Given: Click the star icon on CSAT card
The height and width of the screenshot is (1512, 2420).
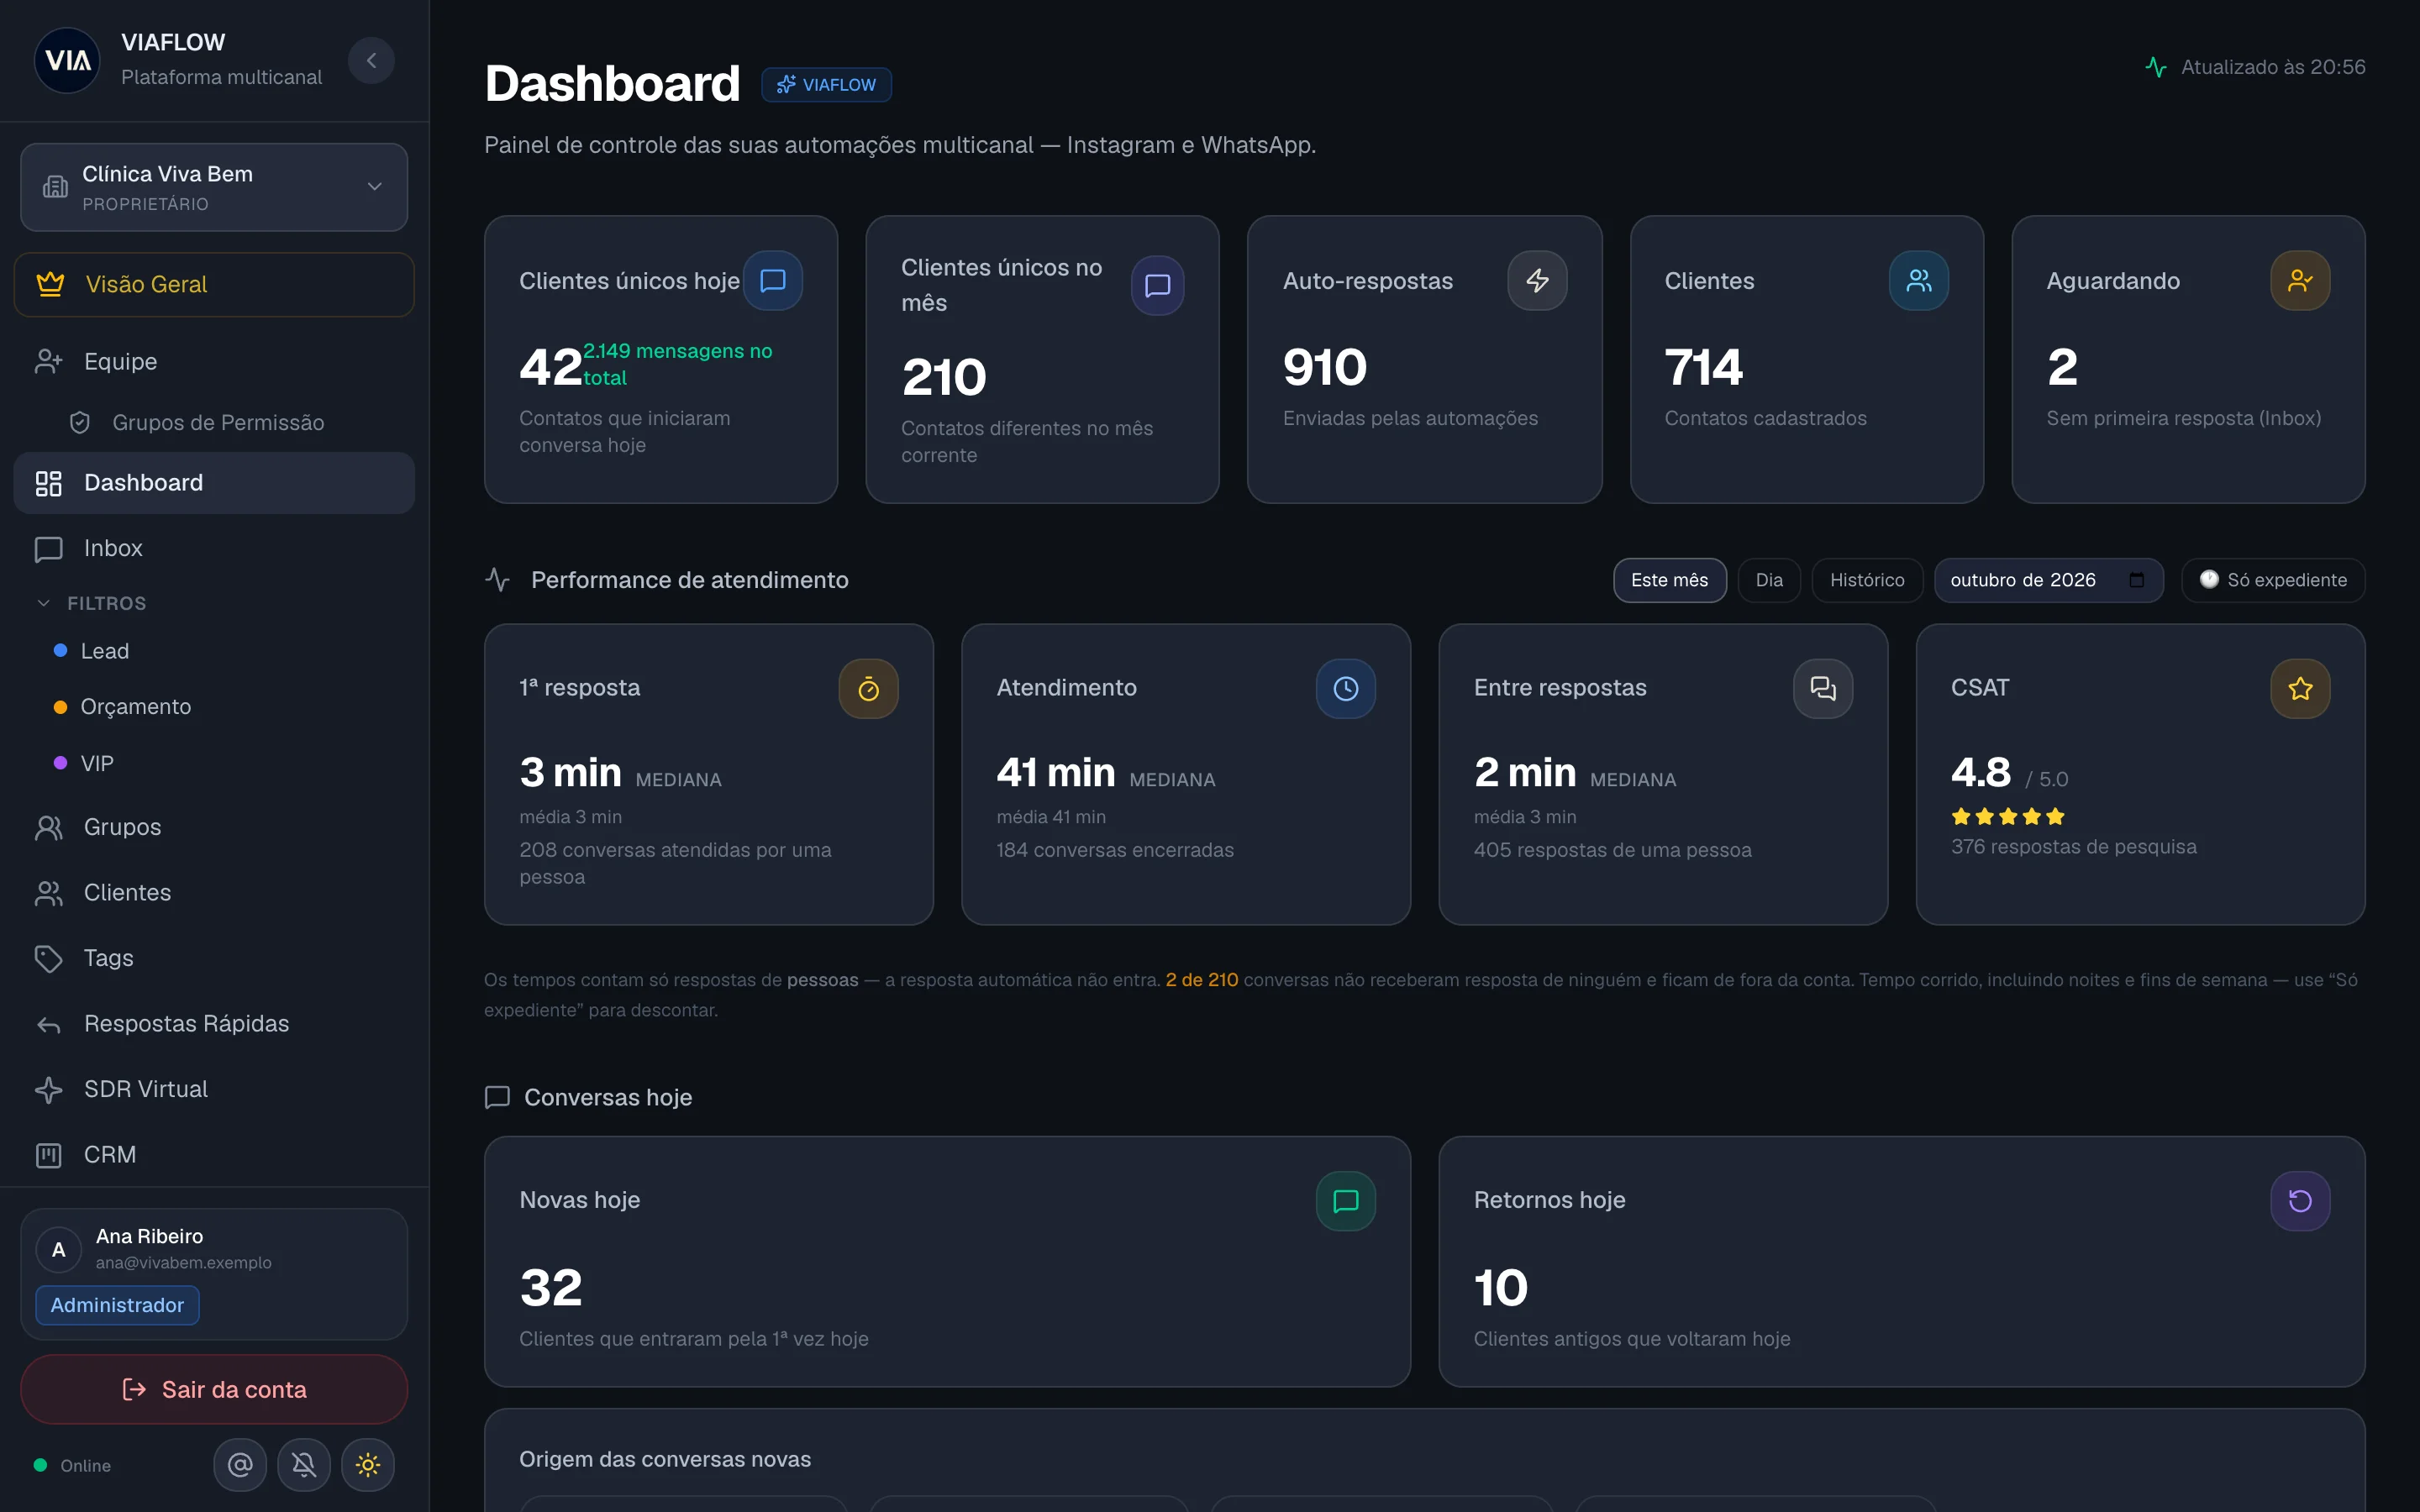Looking at the screenshot, I should pyautogui.click(x=2300, y=689).
